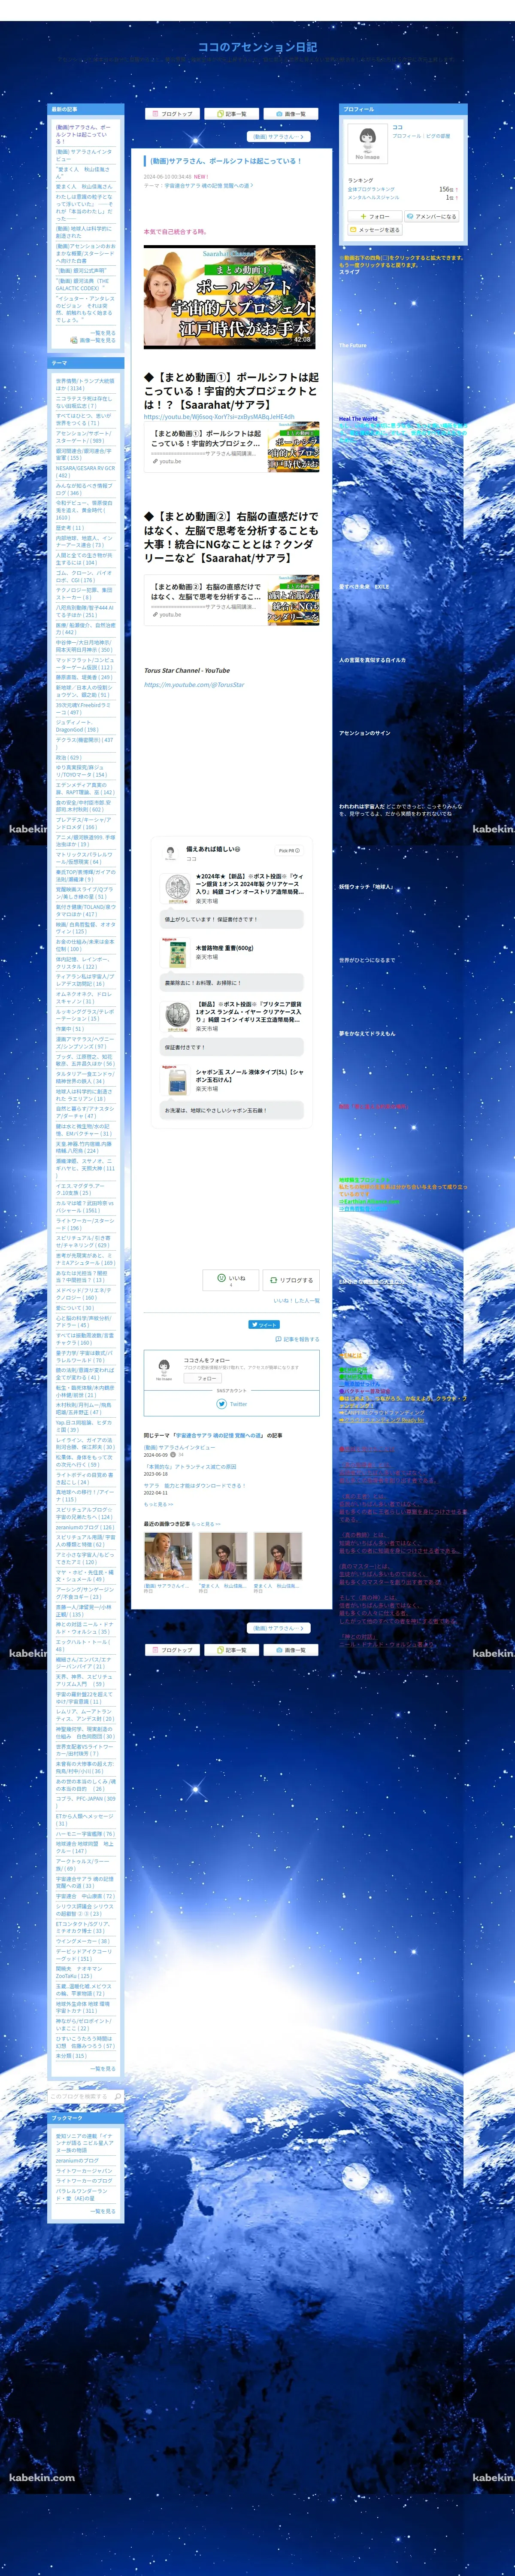Viewport: 515px width, 2576px height.
Task: Open メンタルヘルスジャンル ranking link
Action: (x=373, y=197)
